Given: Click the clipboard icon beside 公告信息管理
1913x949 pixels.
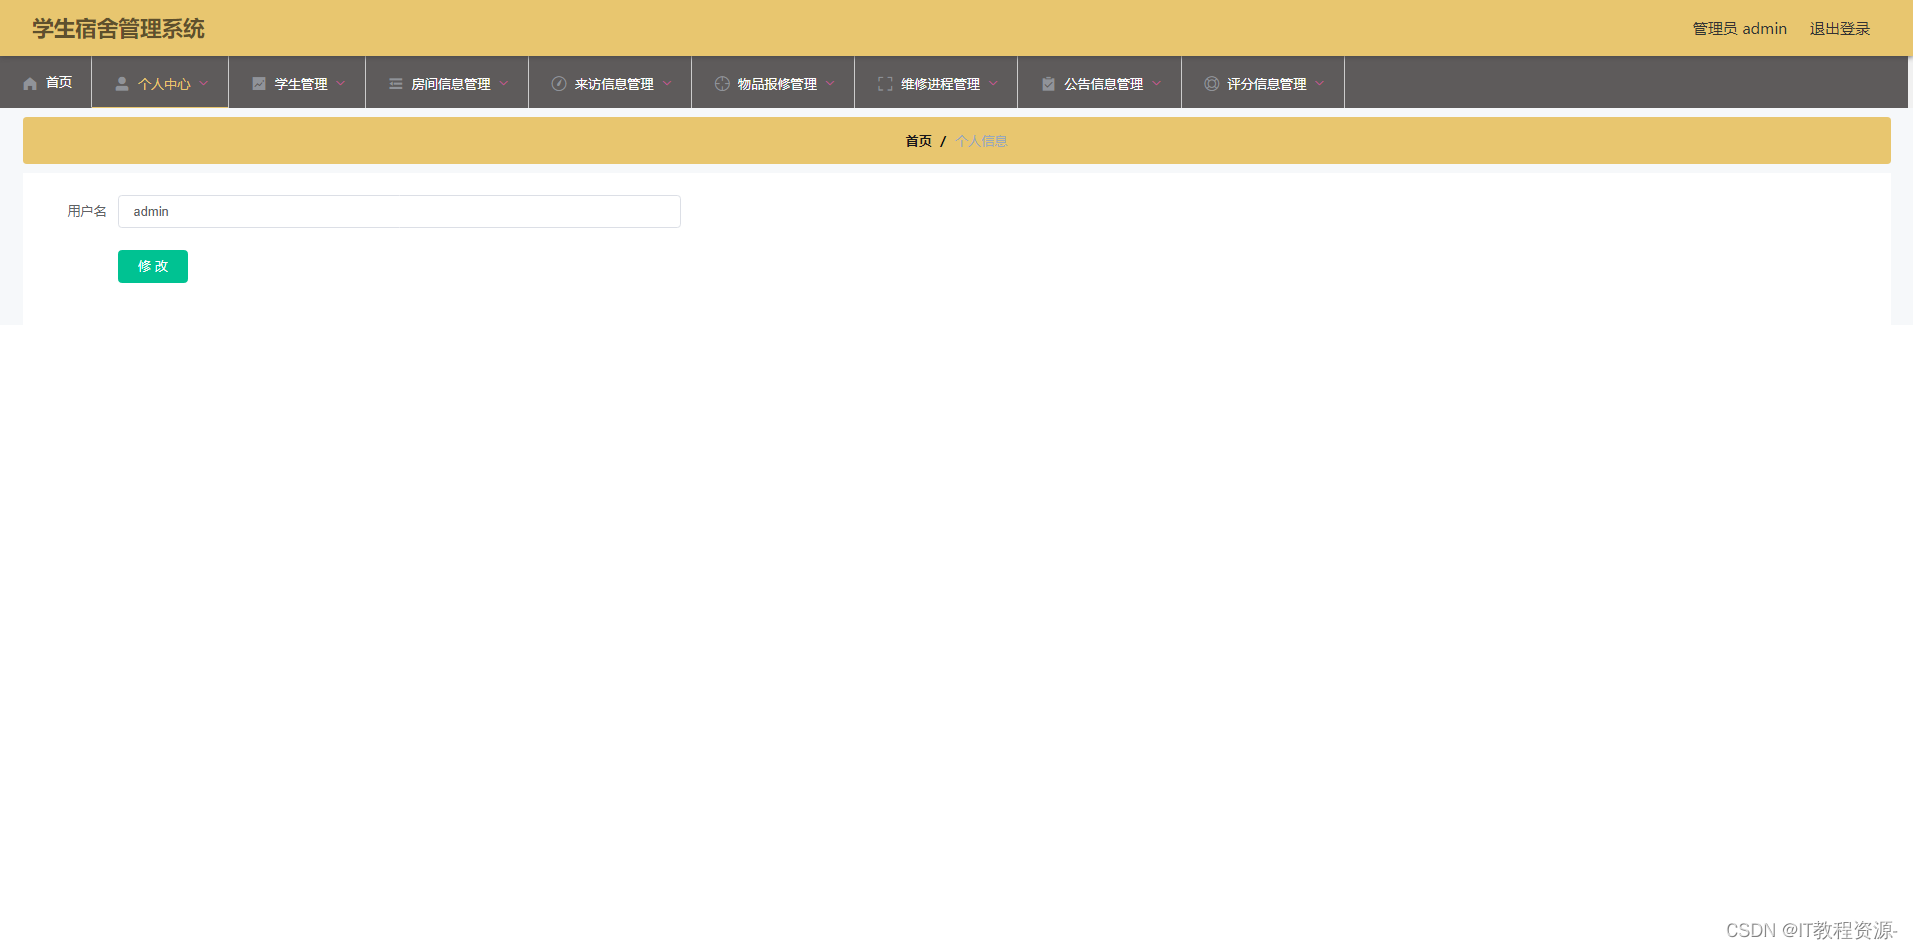Looking at the screenshot, I should click(1048, 84).
